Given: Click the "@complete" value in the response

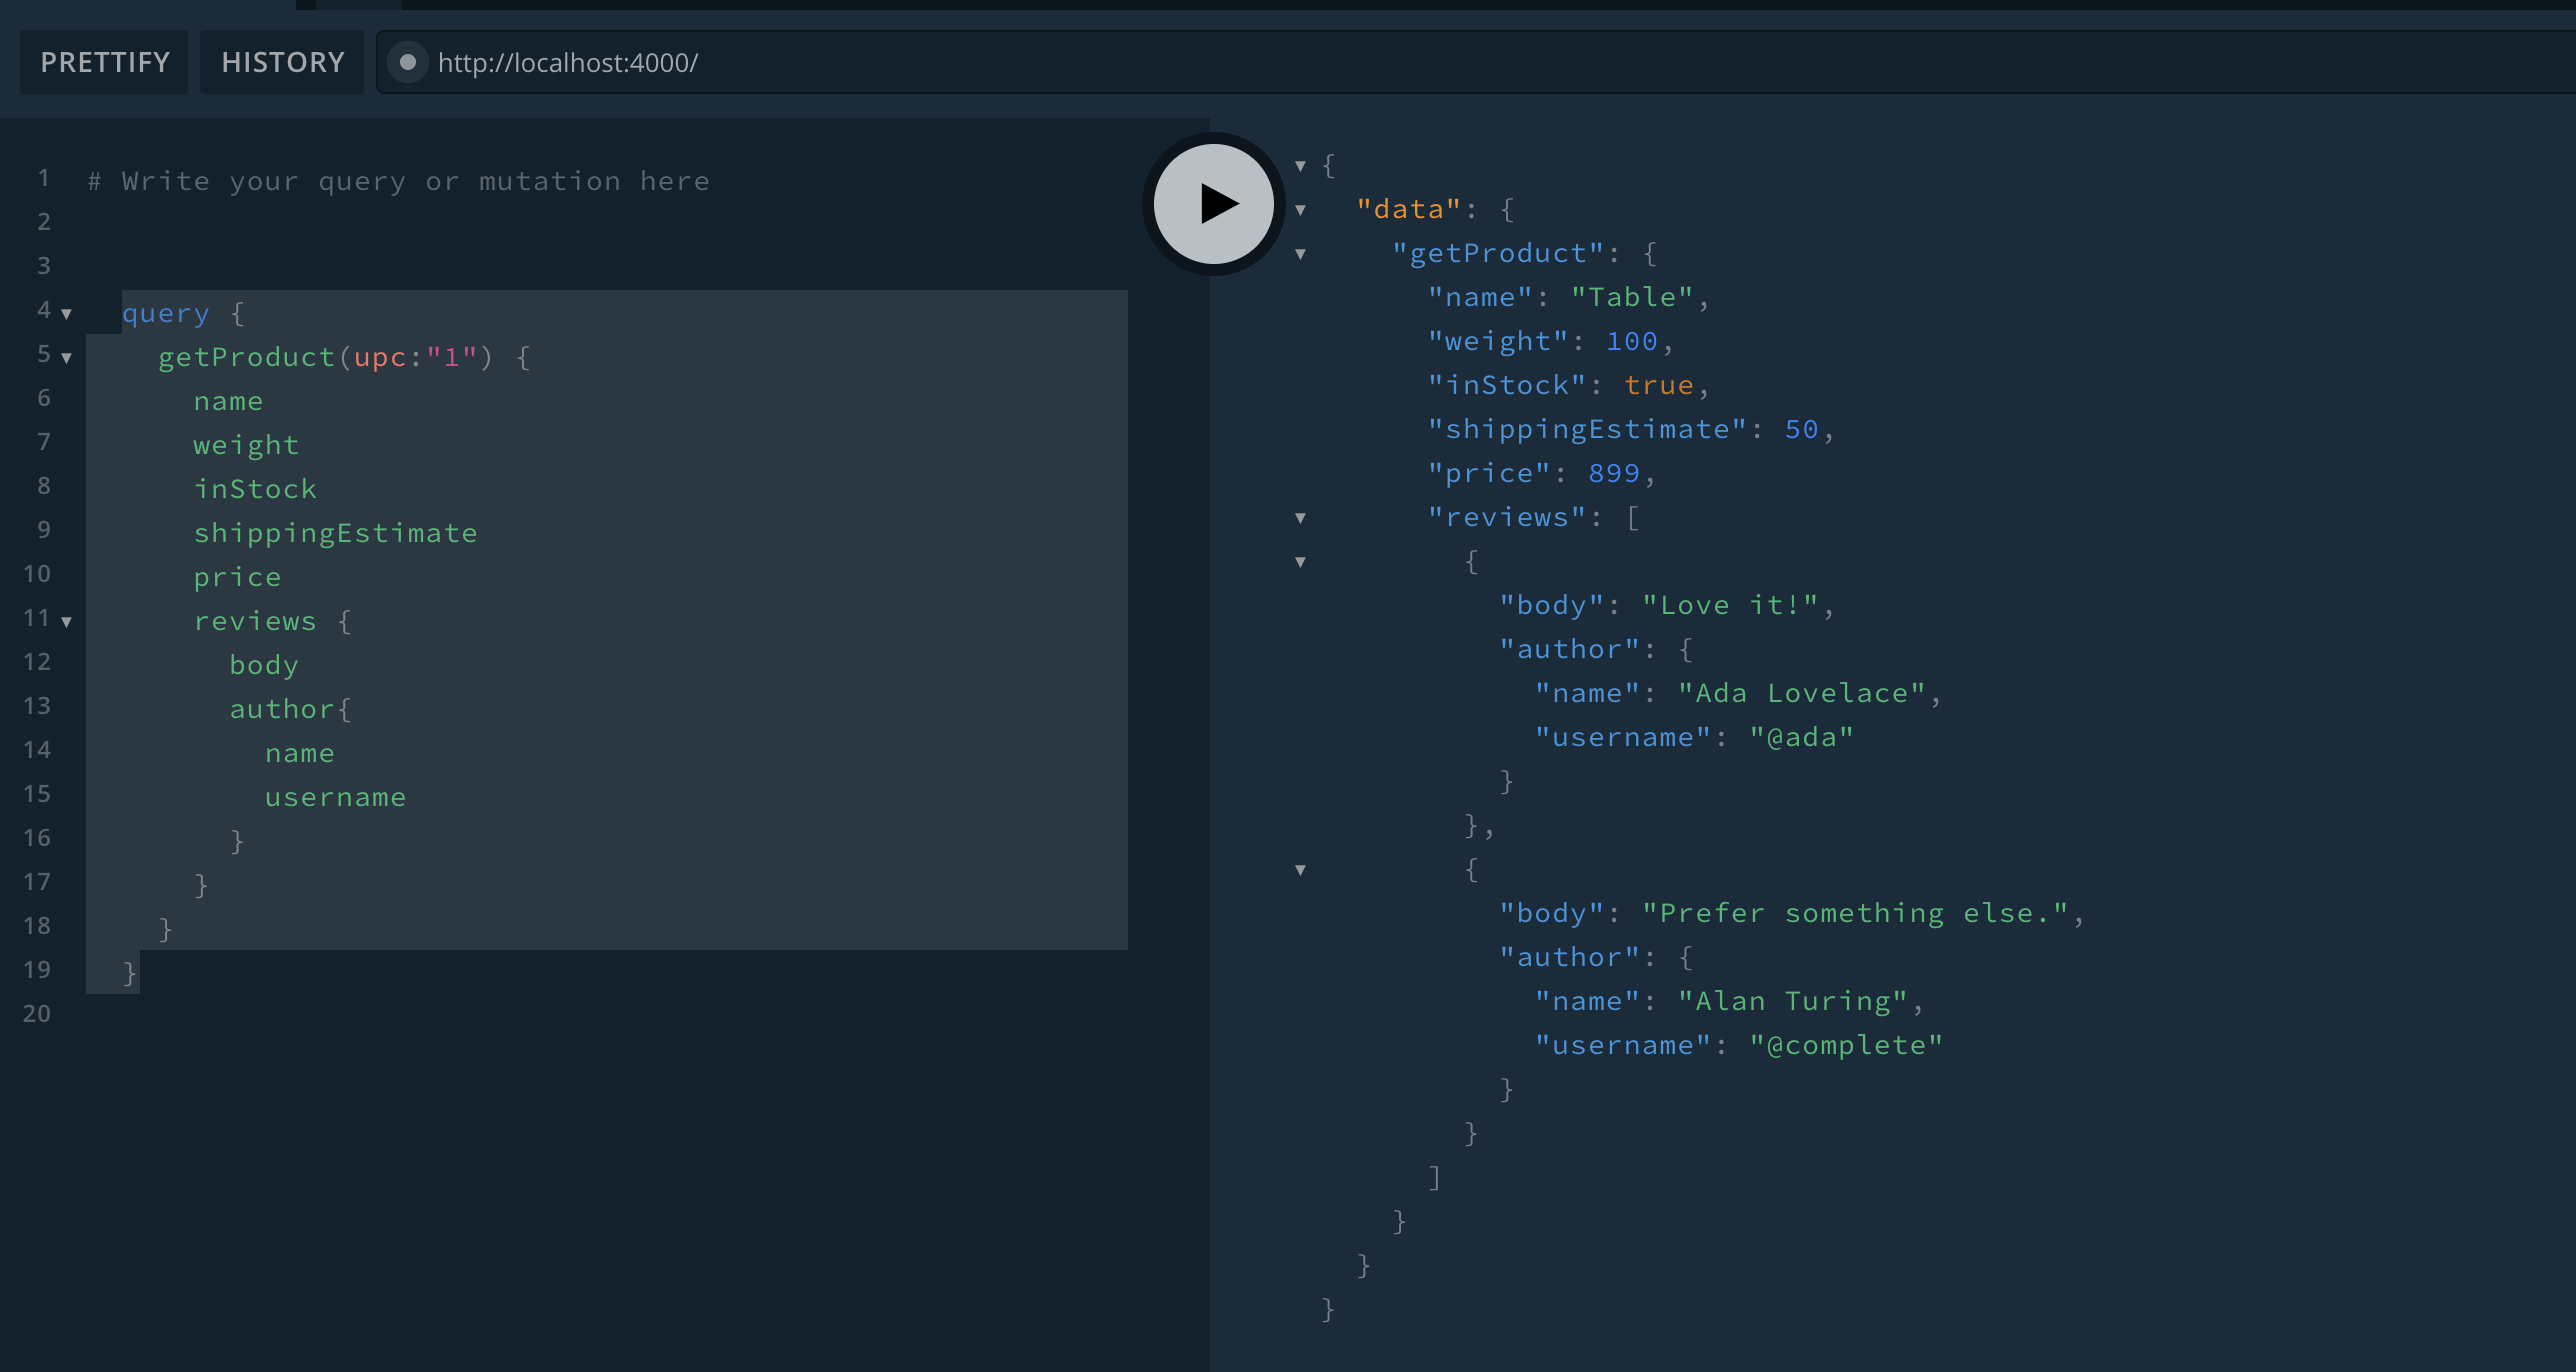Looking at the screenshot, I should pos(1845,1045).
